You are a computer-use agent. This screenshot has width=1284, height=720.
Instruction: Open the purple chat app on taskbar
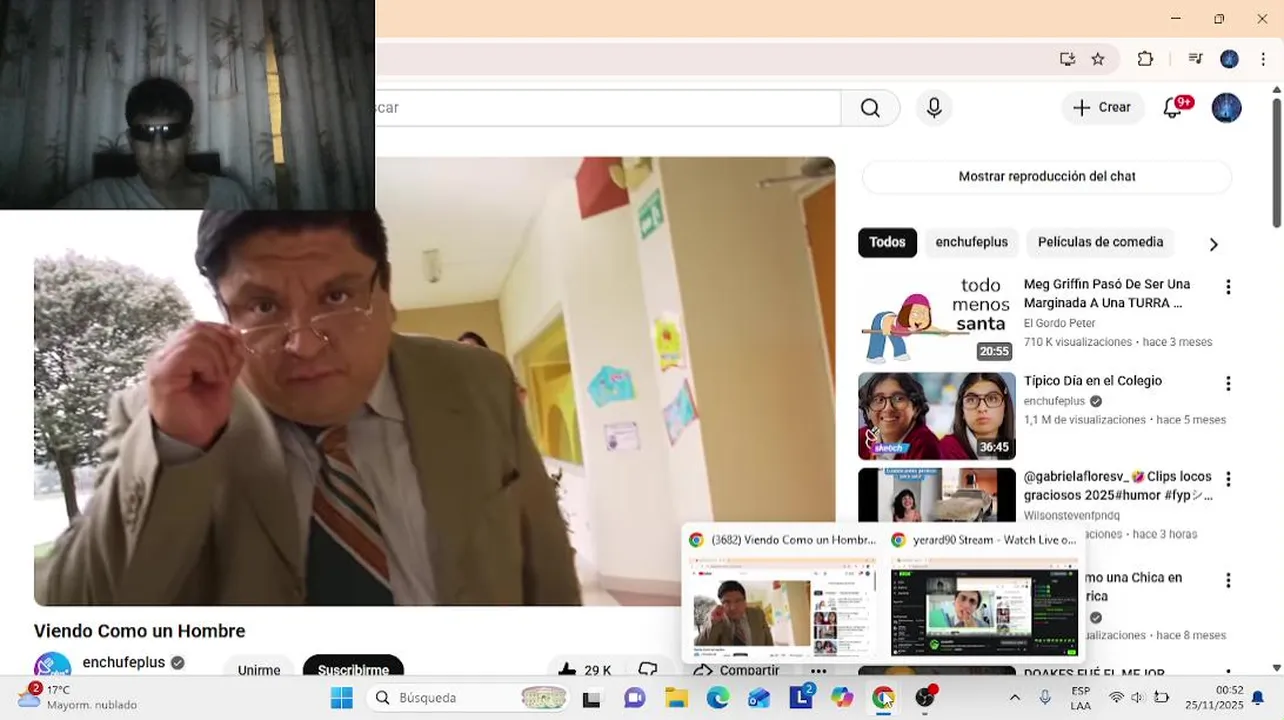[x=634, y=698]
